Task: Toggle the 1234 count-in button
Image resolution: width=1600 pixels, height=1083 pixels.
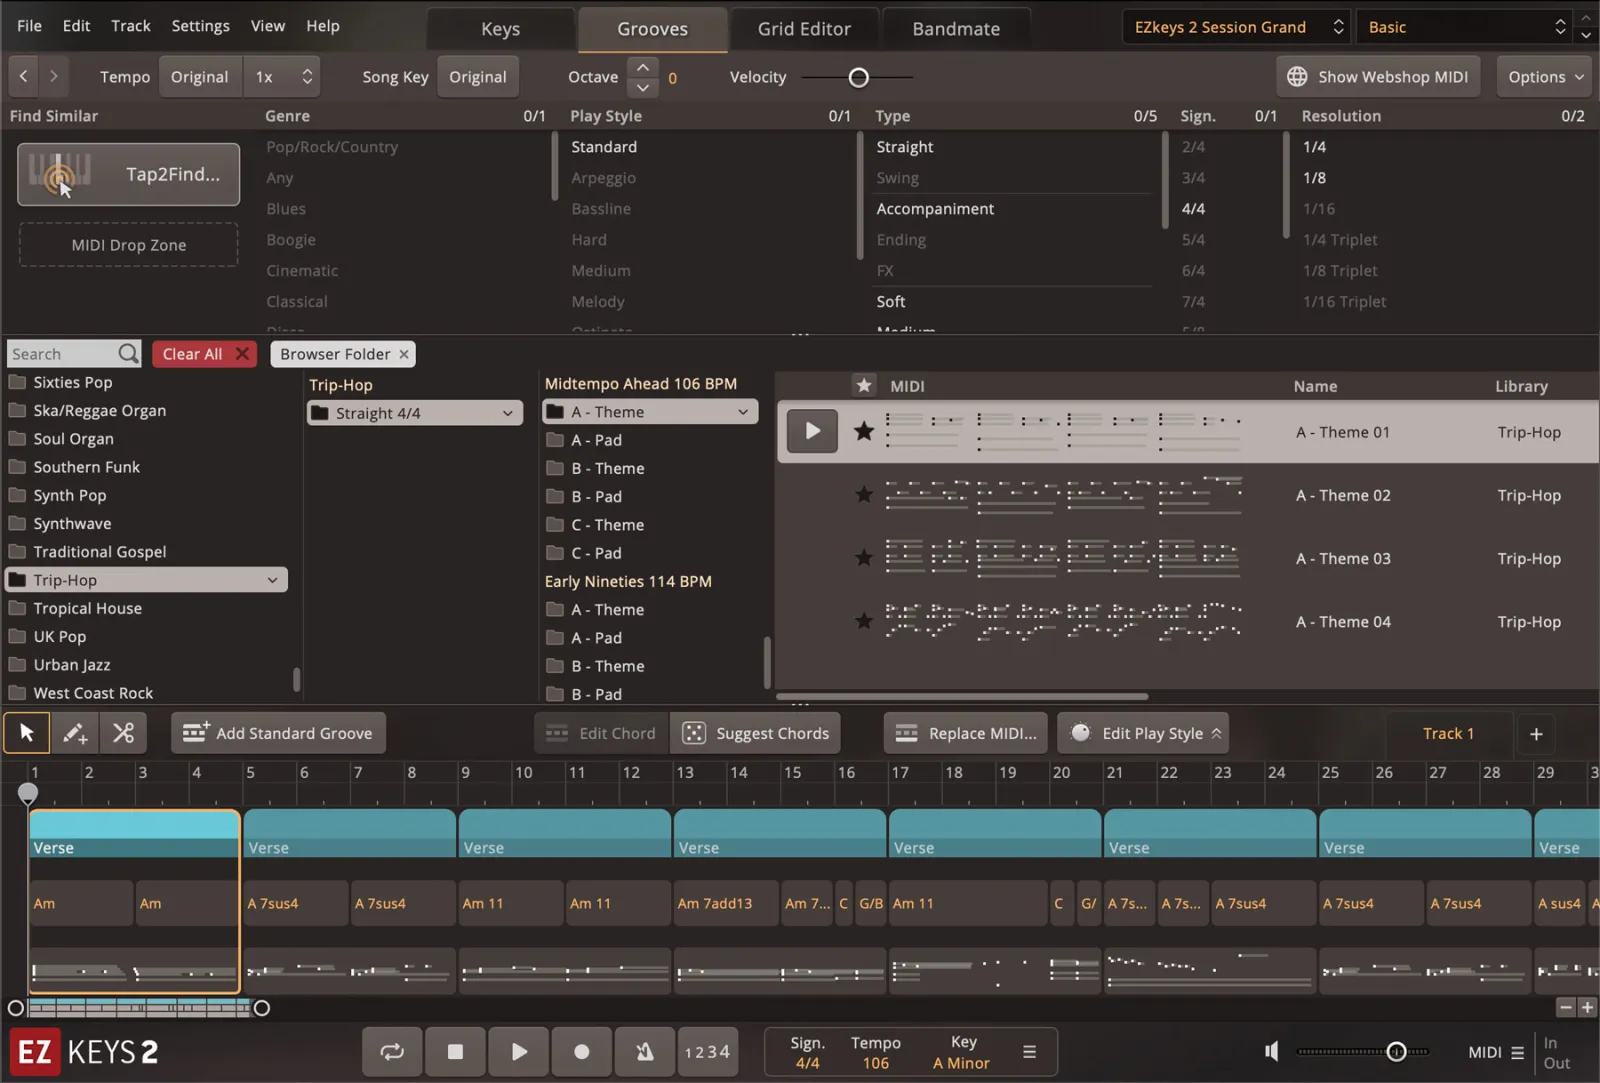Action: pyautogui.click(x=707, y=1051)
